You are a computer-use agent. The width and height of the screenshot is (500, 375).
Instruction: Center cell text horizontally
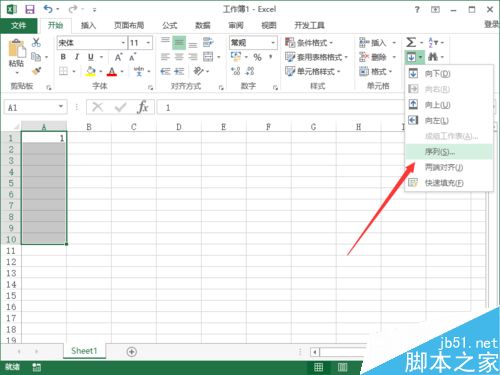179,57
